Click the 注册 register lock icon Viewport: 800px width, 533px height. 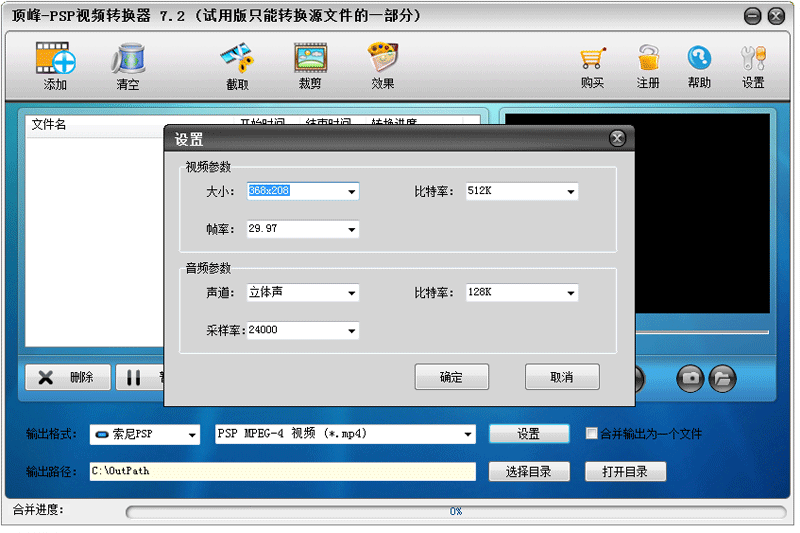pyautogui.click(x=648, y=58)
